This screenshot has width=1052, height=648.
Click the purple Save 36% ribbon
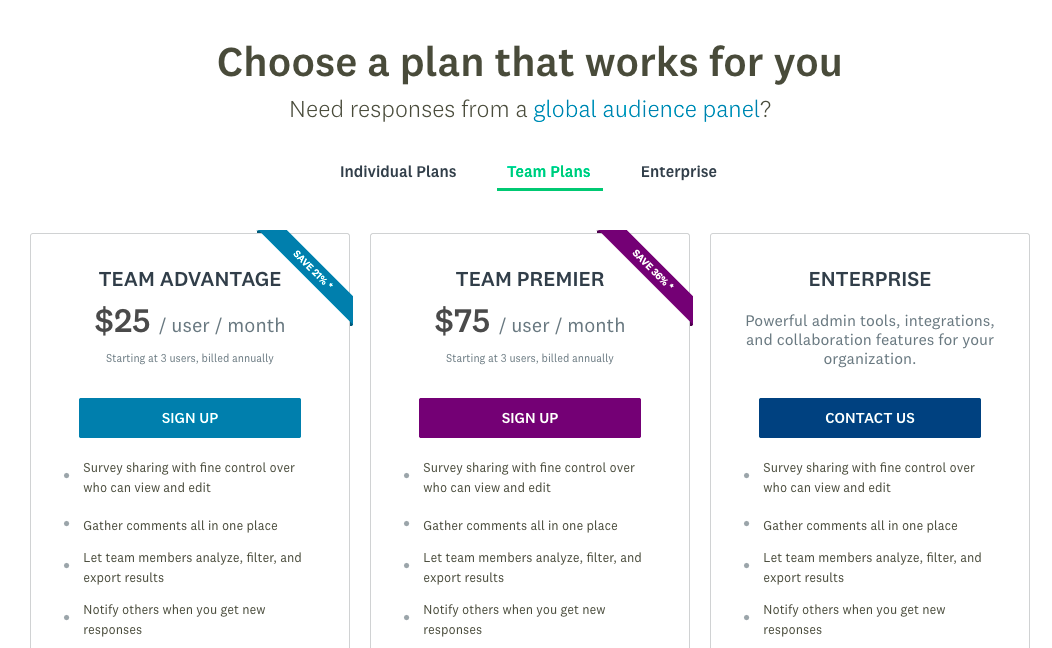[652, 272]
